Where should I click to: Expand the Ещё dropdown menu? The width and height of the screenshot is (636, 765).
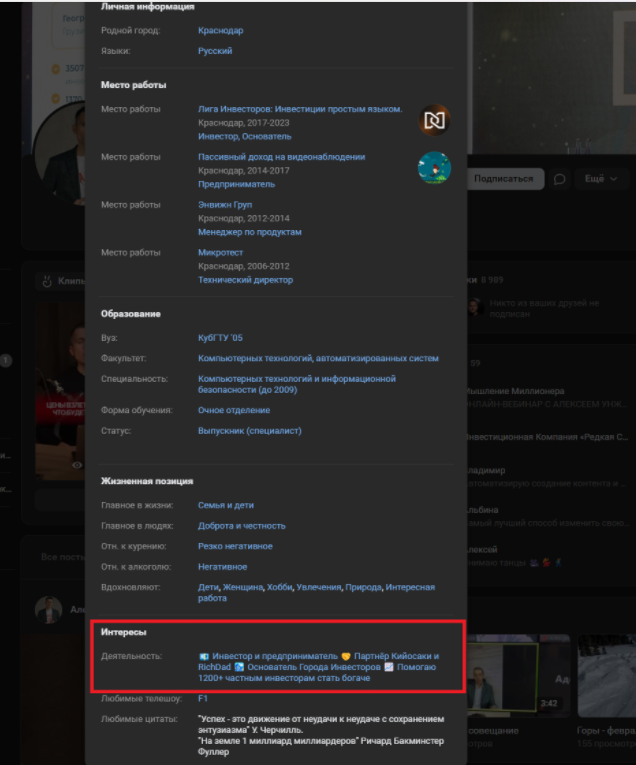600,179
